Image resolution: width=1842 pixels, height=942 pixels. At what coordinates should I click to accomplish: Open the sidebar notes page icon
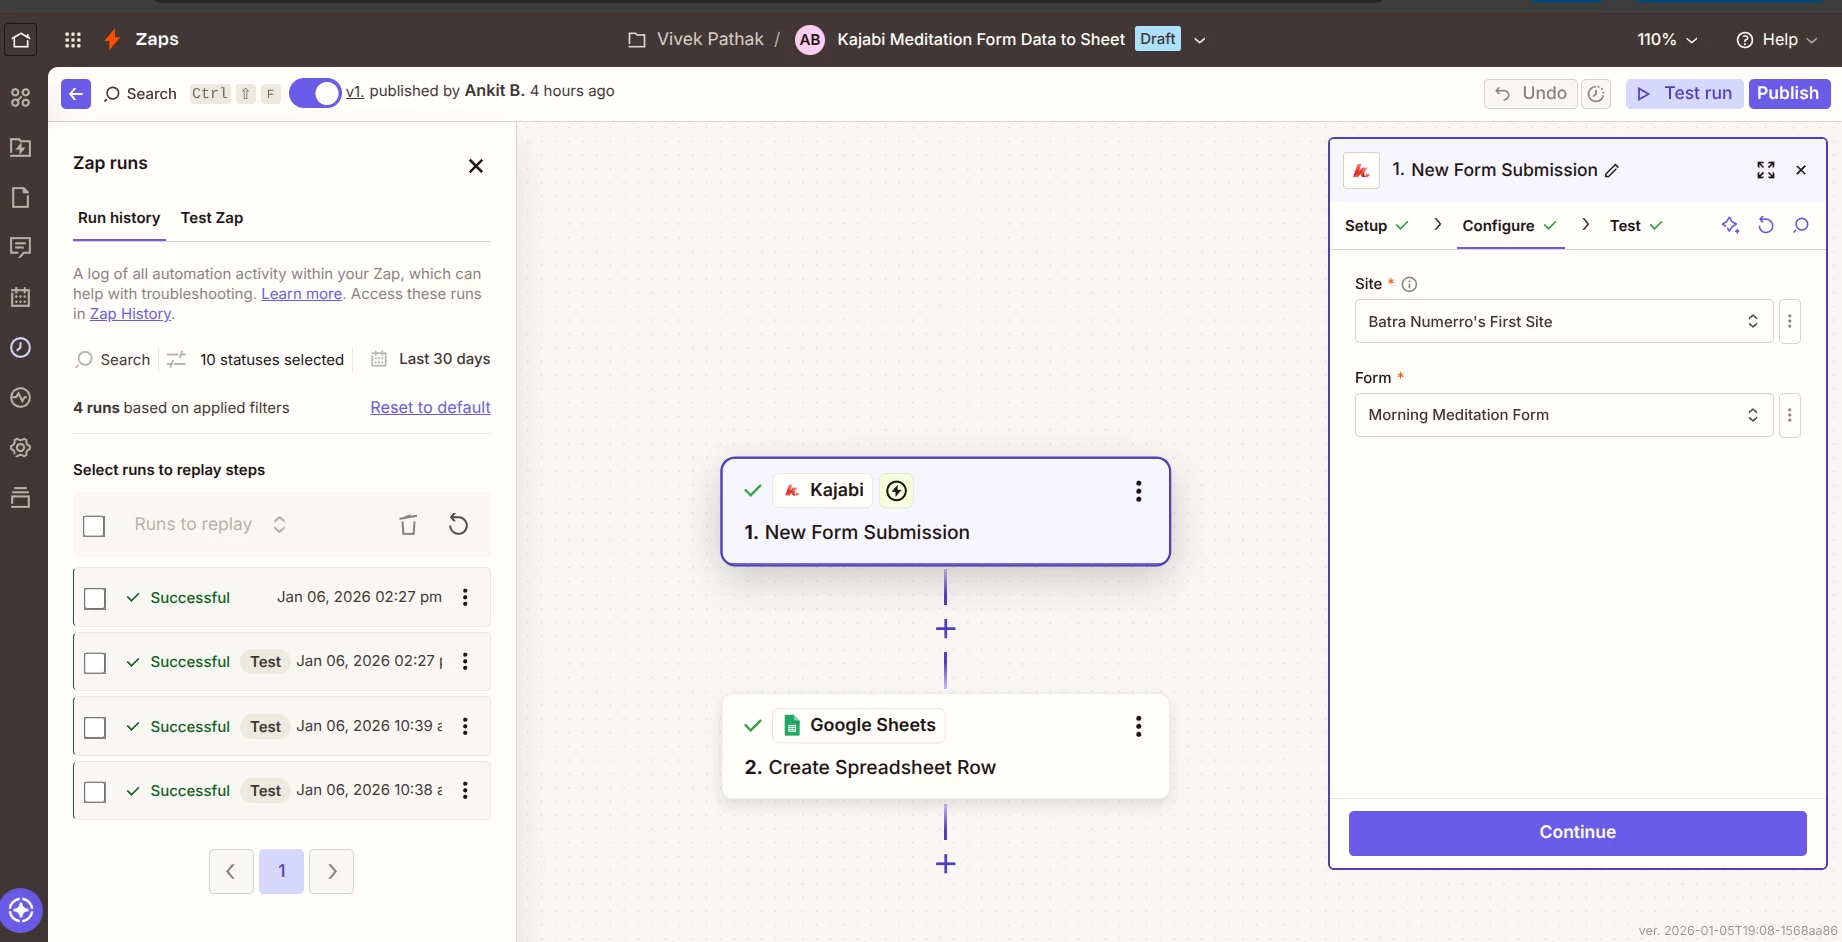click(21, 197)
